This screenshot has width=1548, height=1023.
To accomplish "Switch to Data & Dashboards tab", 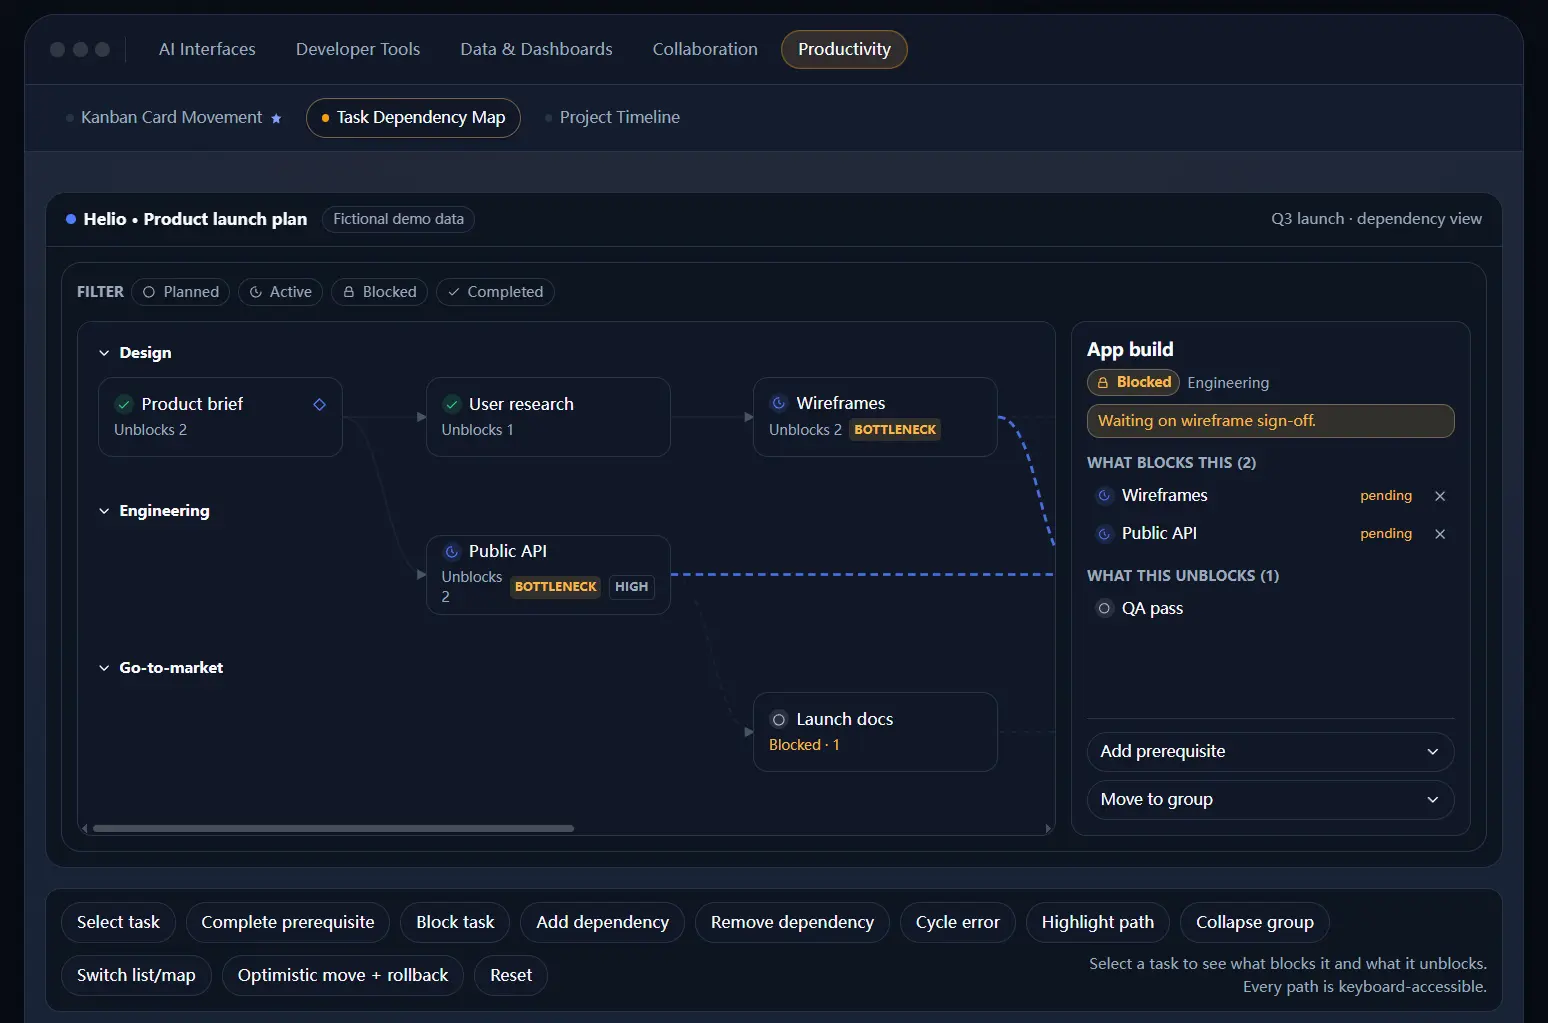I will (x=536, y=50).
